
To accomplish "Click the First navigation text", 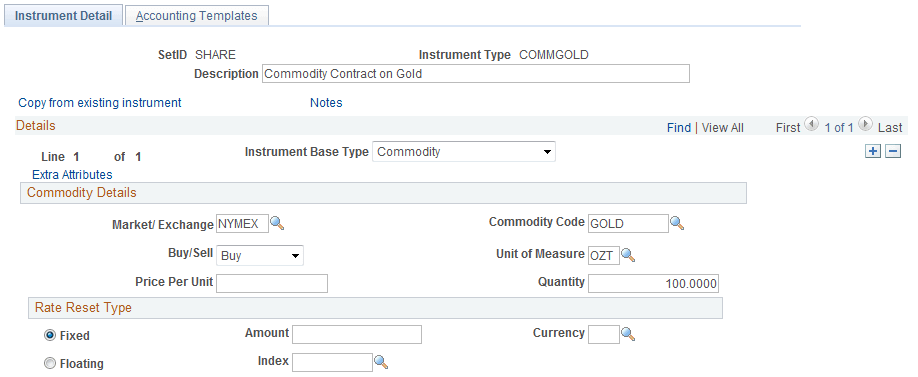I will (x=788, y=128).
